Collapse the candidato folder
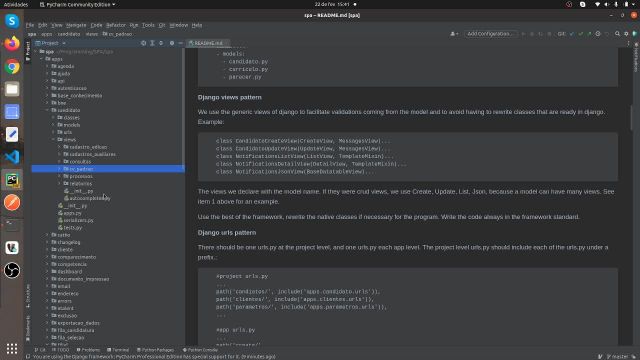Image resolution: width=640 pixels, height=360 pixels. [47, 110]
